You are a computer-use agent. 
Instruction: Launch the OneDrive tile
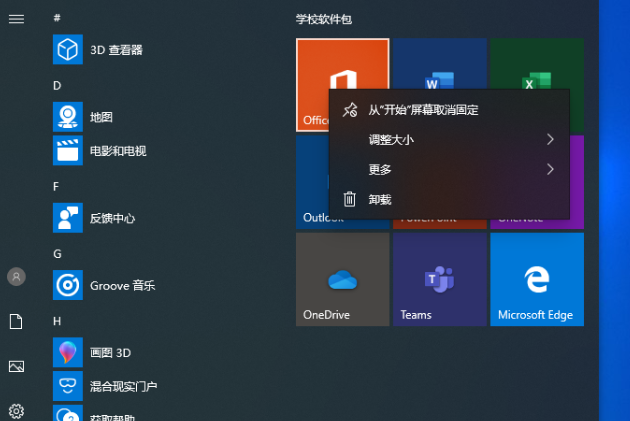(343, 280)
